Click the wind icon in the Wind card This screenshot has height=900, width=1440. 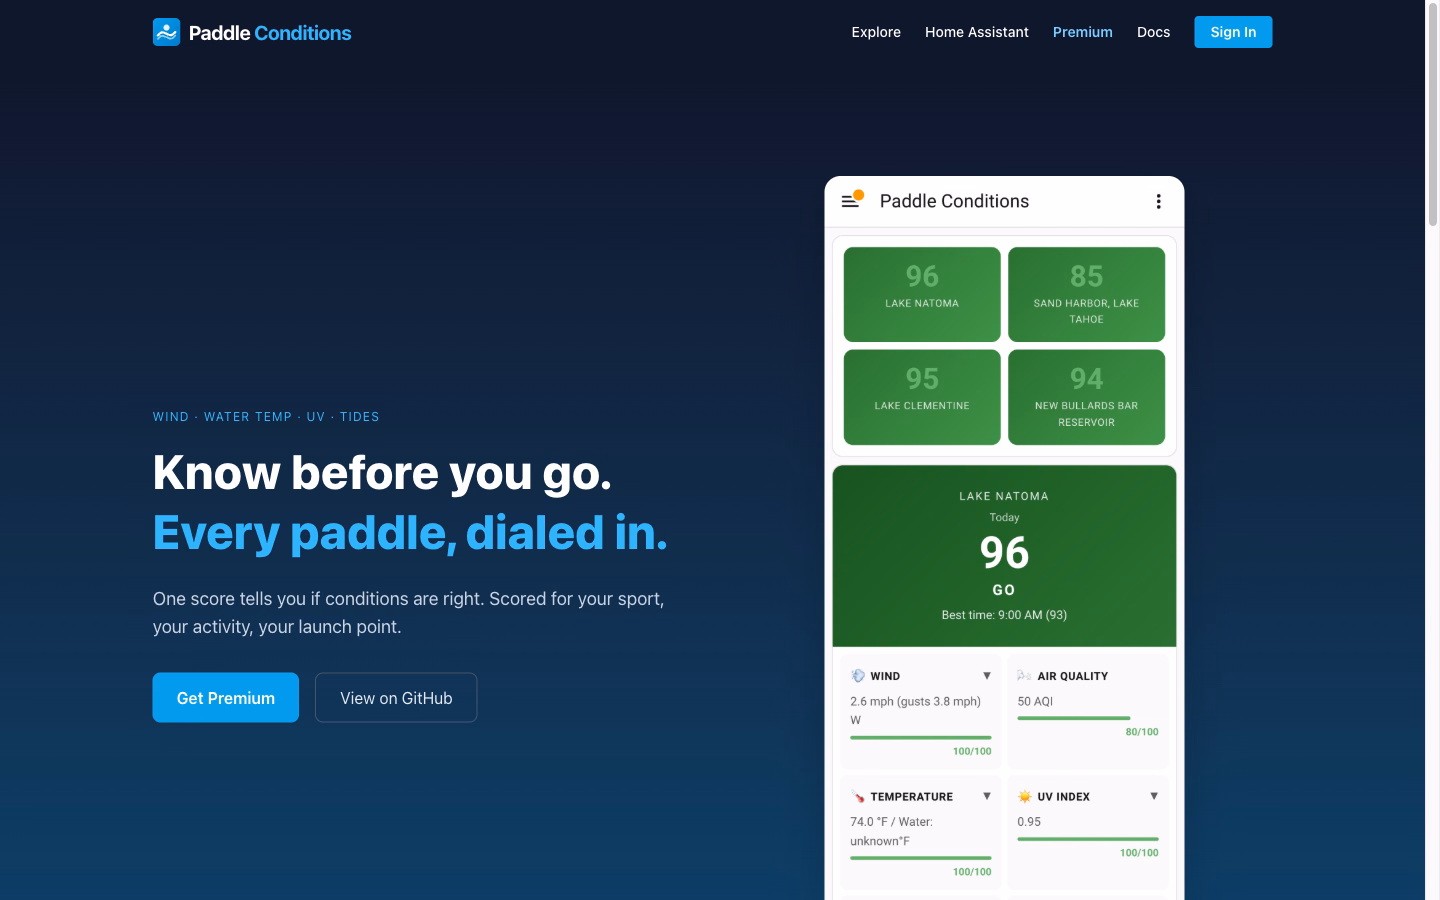tap(857, 676)
